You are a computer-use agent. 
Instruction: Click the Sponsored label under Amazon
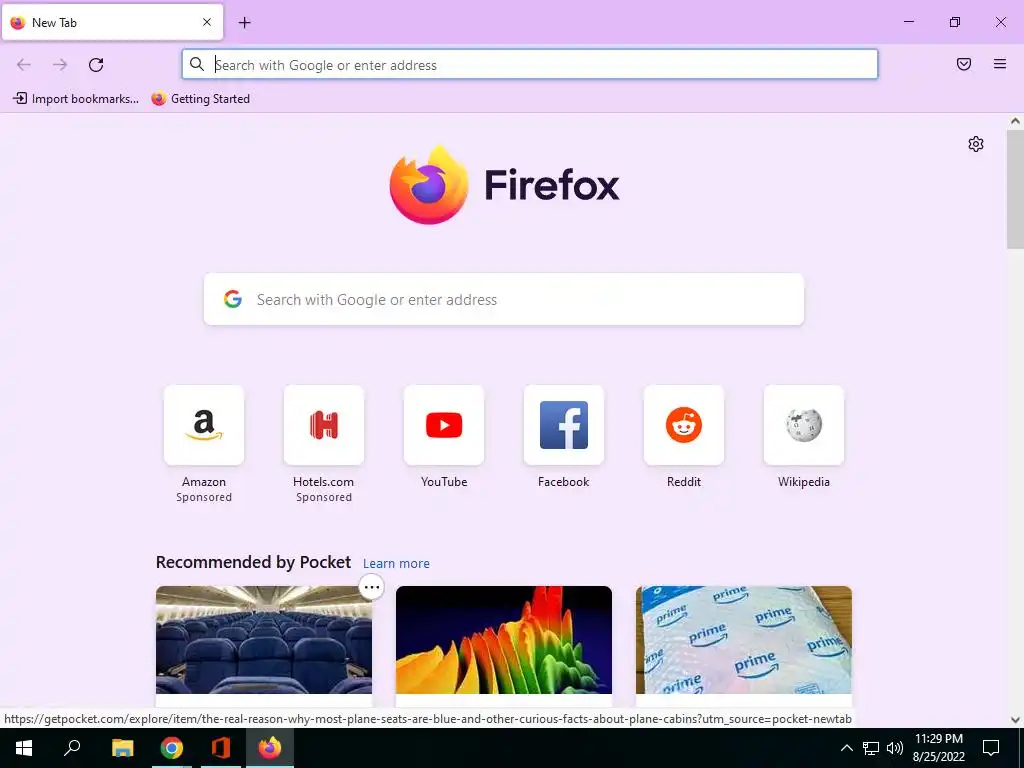click(204, 497)
